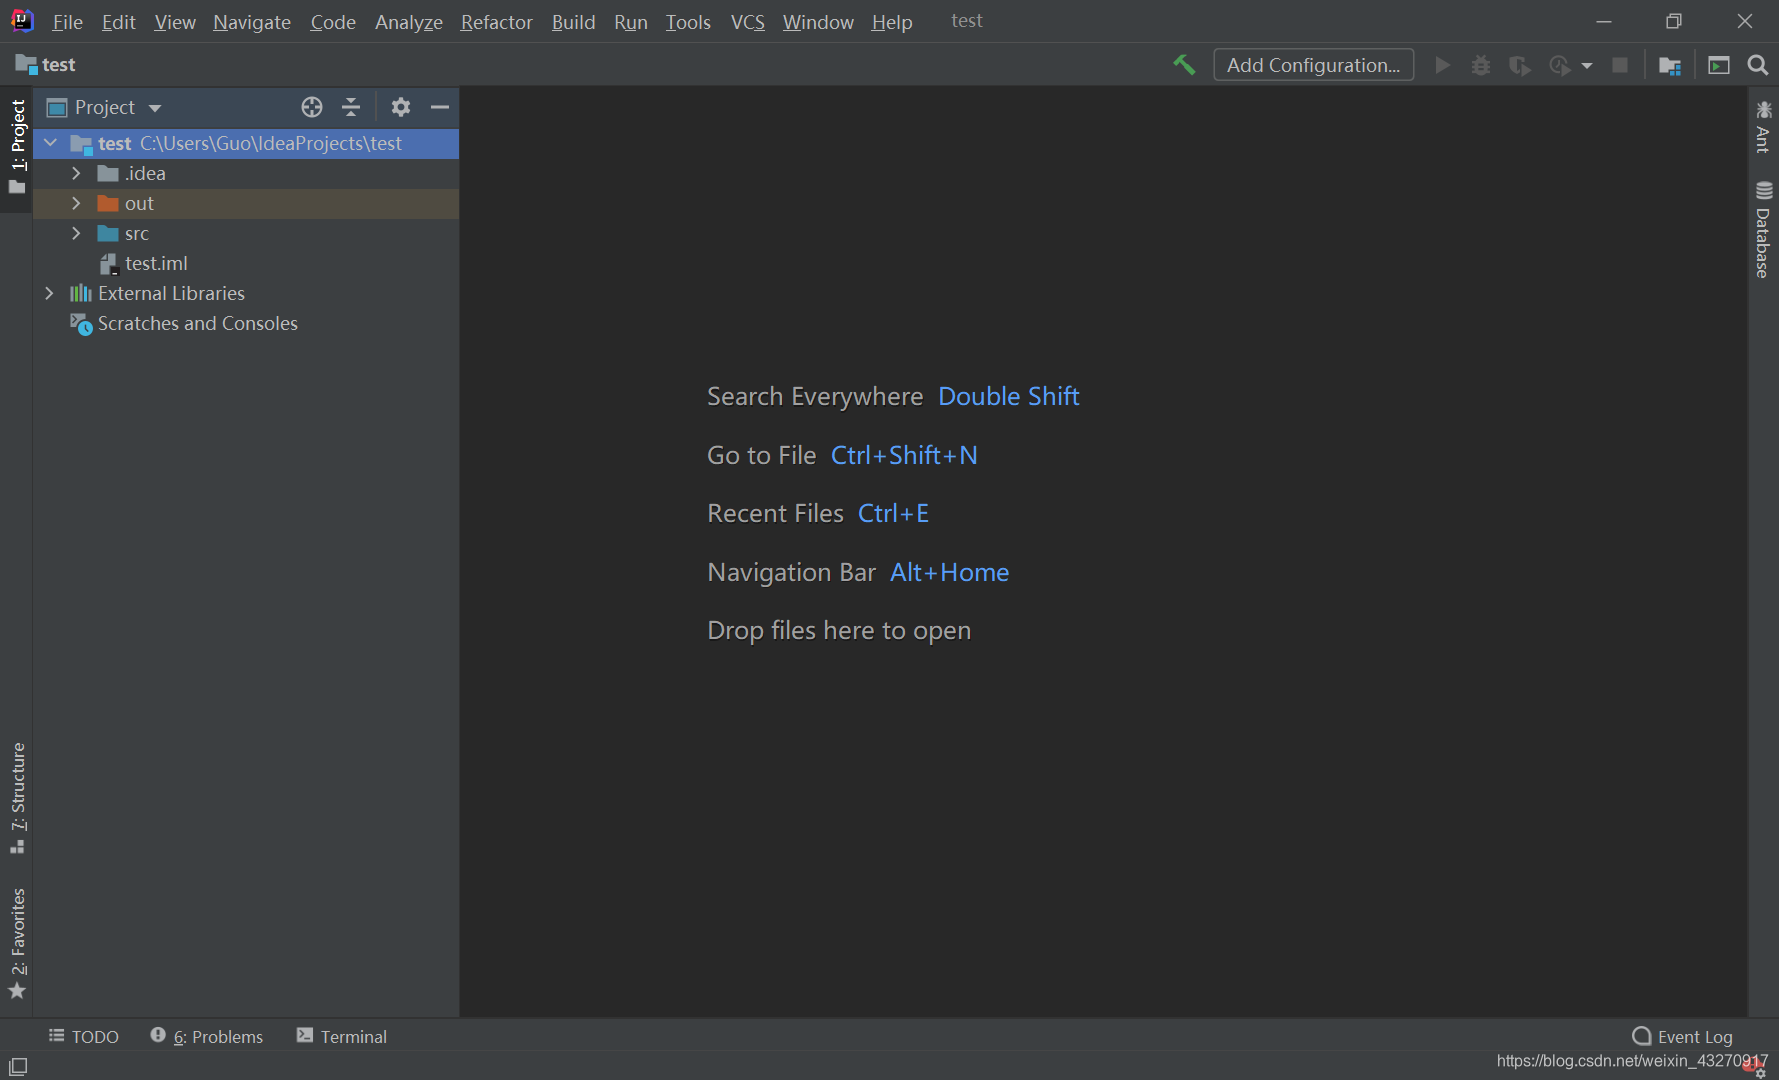Click the Double Shift shortcut text
Viewport: 1779px width, 1080px height.
1008,396
